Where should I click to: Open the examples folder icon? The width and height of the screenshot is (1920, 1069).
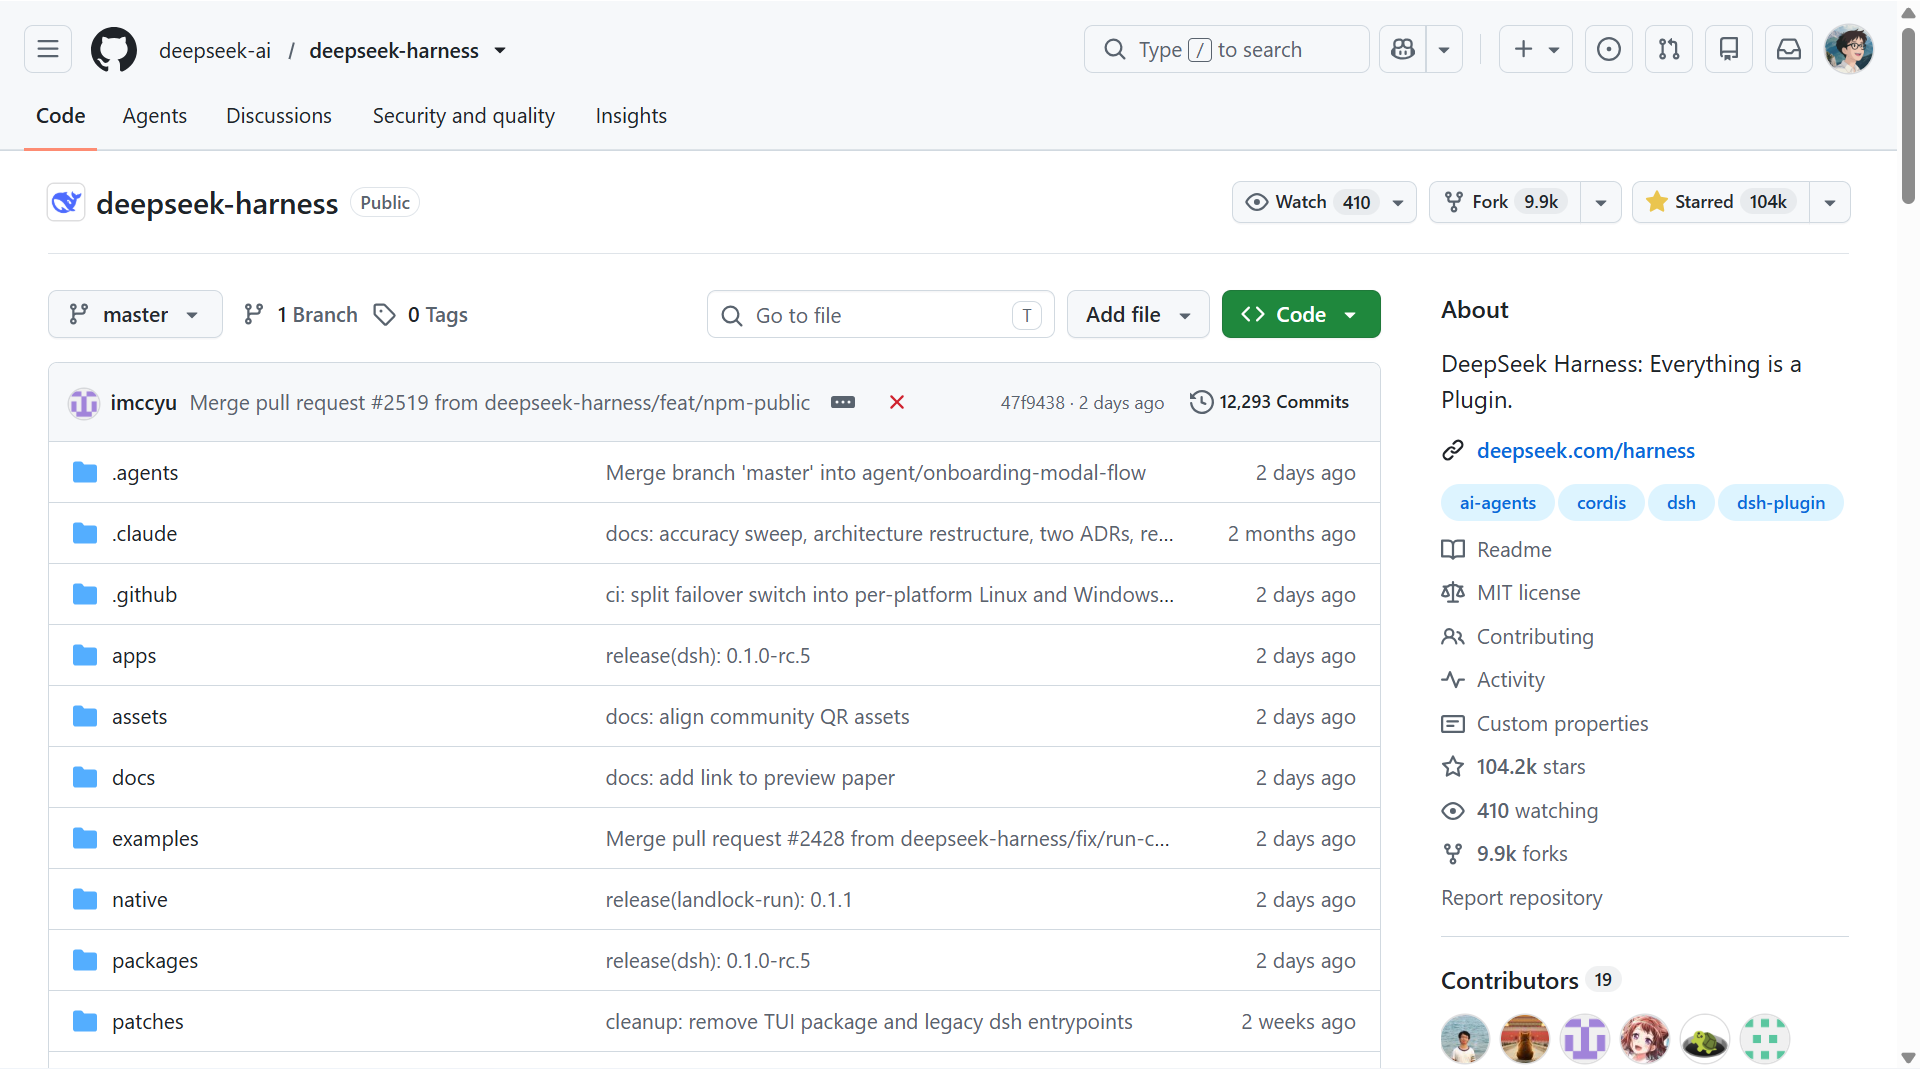85,838
